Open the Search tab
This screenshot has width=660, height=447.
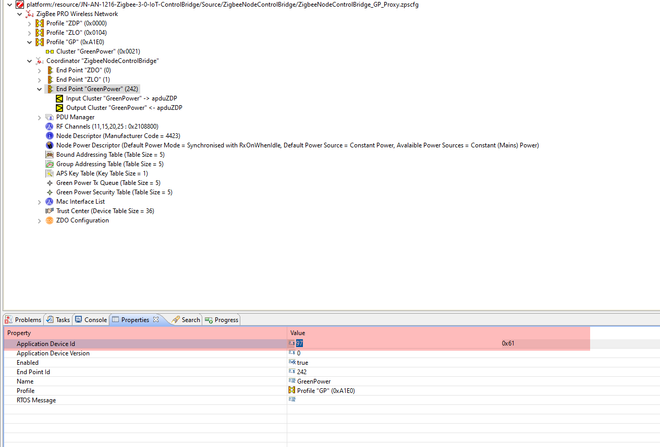[186, 320]
